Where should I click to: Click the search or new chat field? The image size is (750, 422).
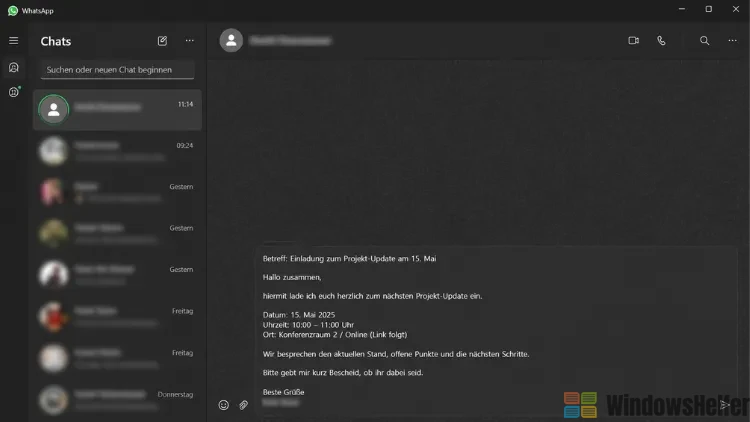tap(118, 70)
